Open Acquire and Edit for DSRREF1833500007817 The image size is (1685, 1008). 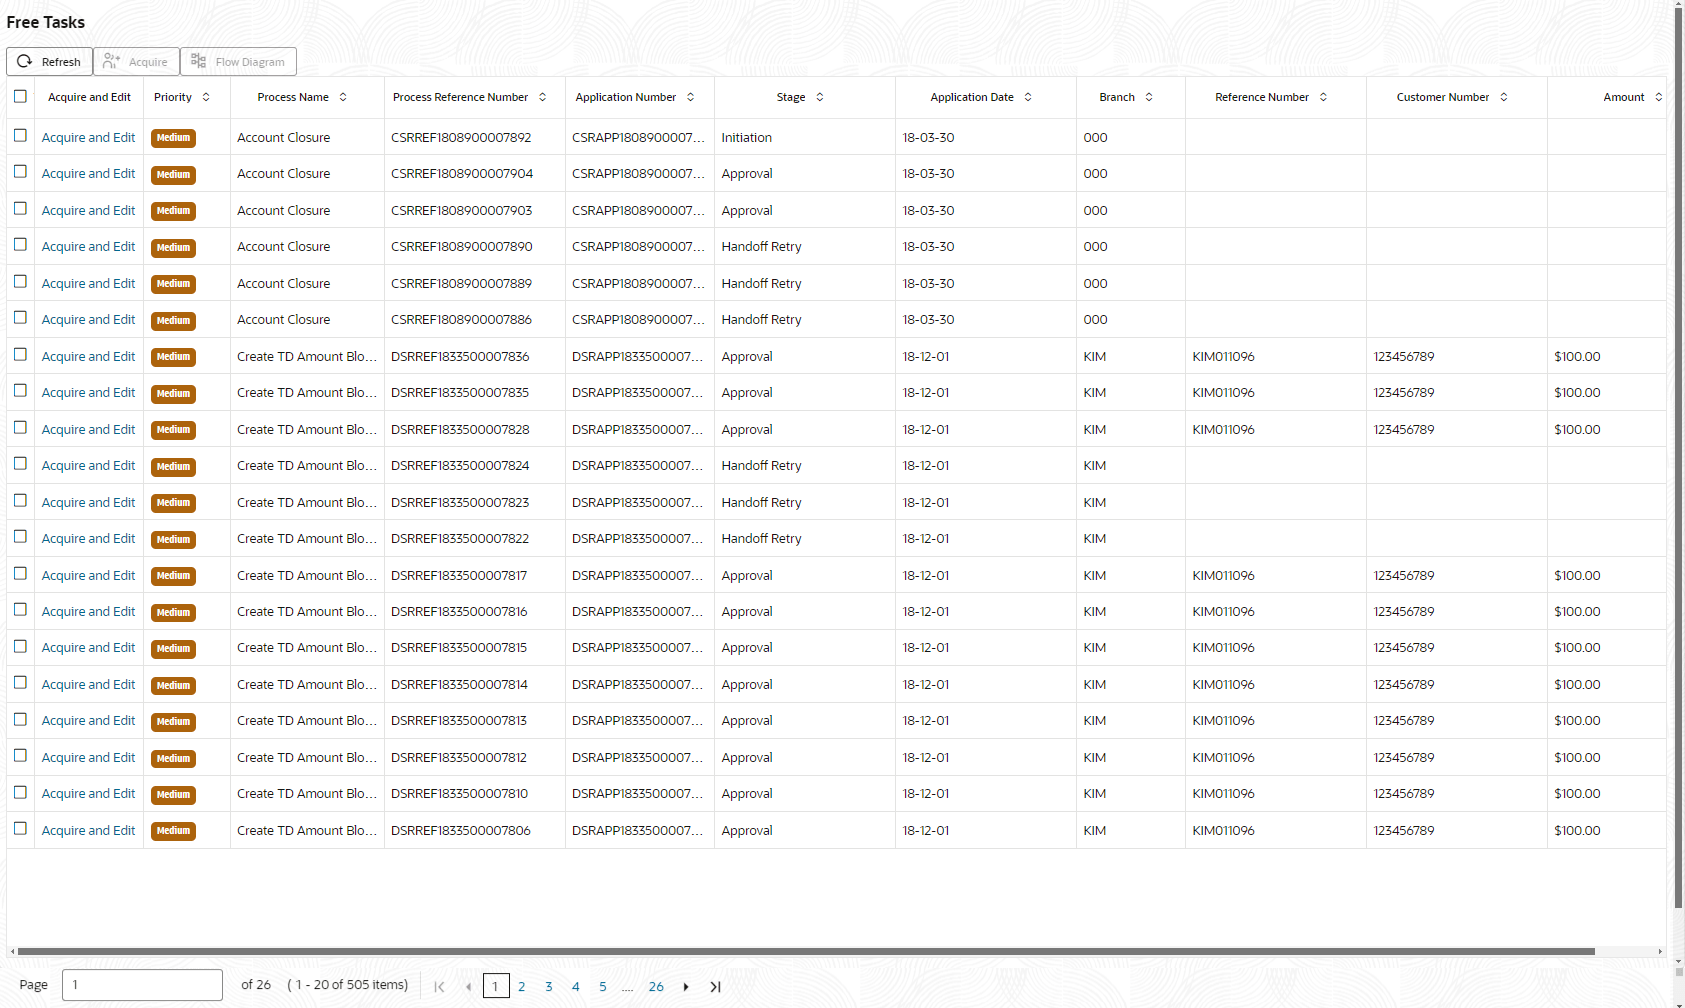[88, 576]
